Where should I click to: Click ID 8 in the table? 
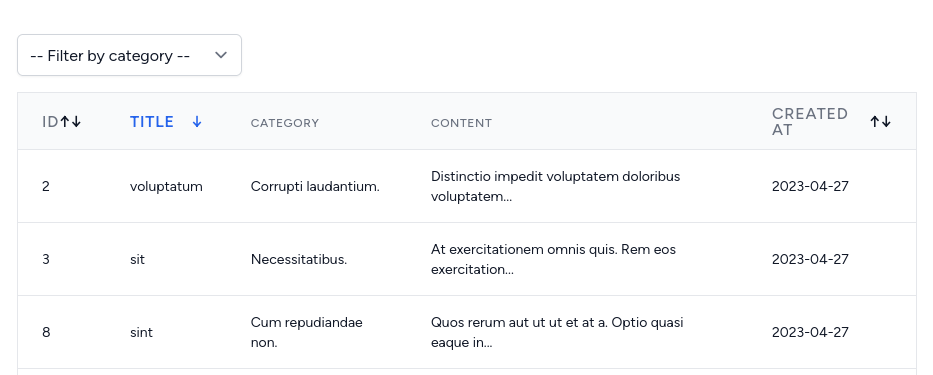(46, 332)
